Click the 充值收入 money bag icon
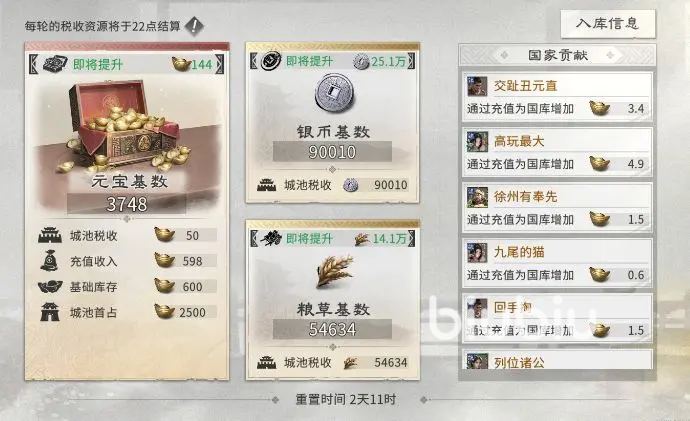Viewport: 690px width, 421px height. click(49, 261)
